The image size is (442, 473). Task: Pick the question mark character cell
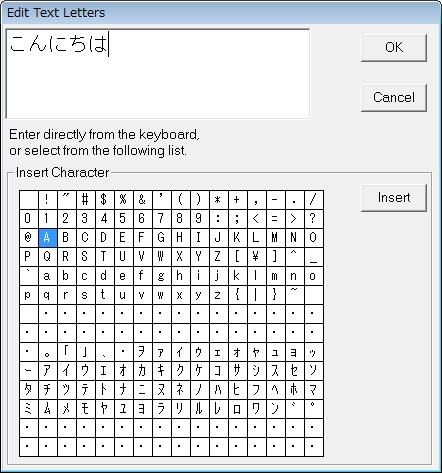(x=314, y=219)
